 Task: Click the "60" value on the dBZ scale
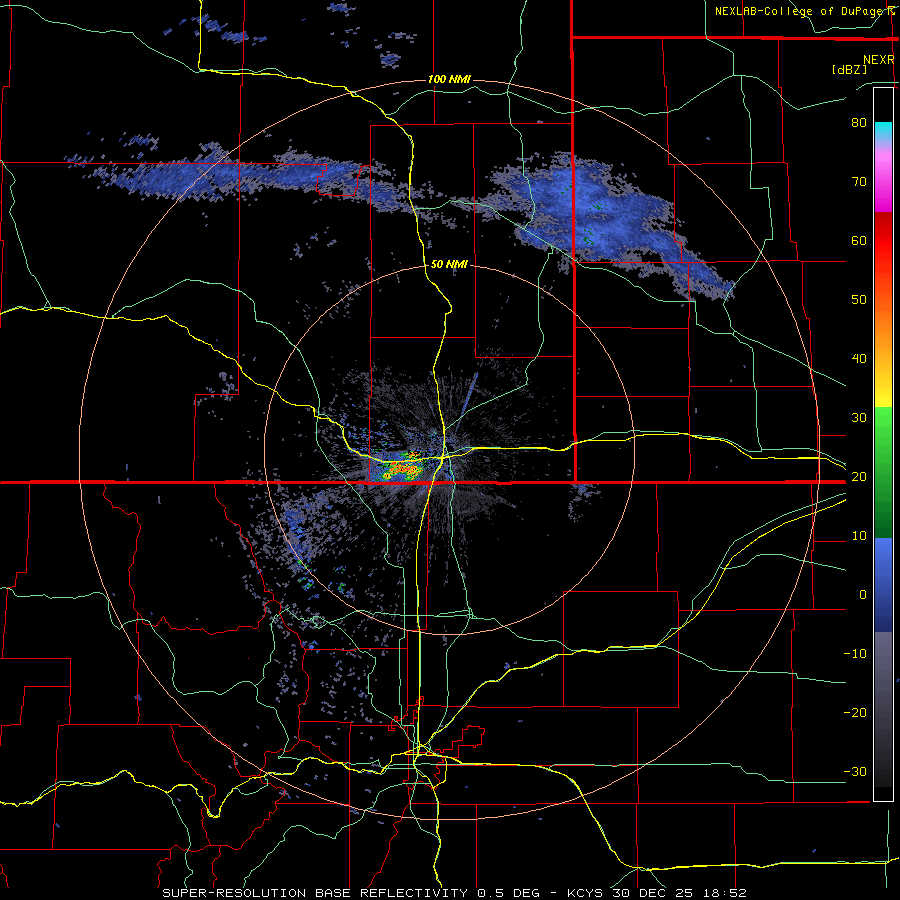pyautogui.click(x=859, y=240)
